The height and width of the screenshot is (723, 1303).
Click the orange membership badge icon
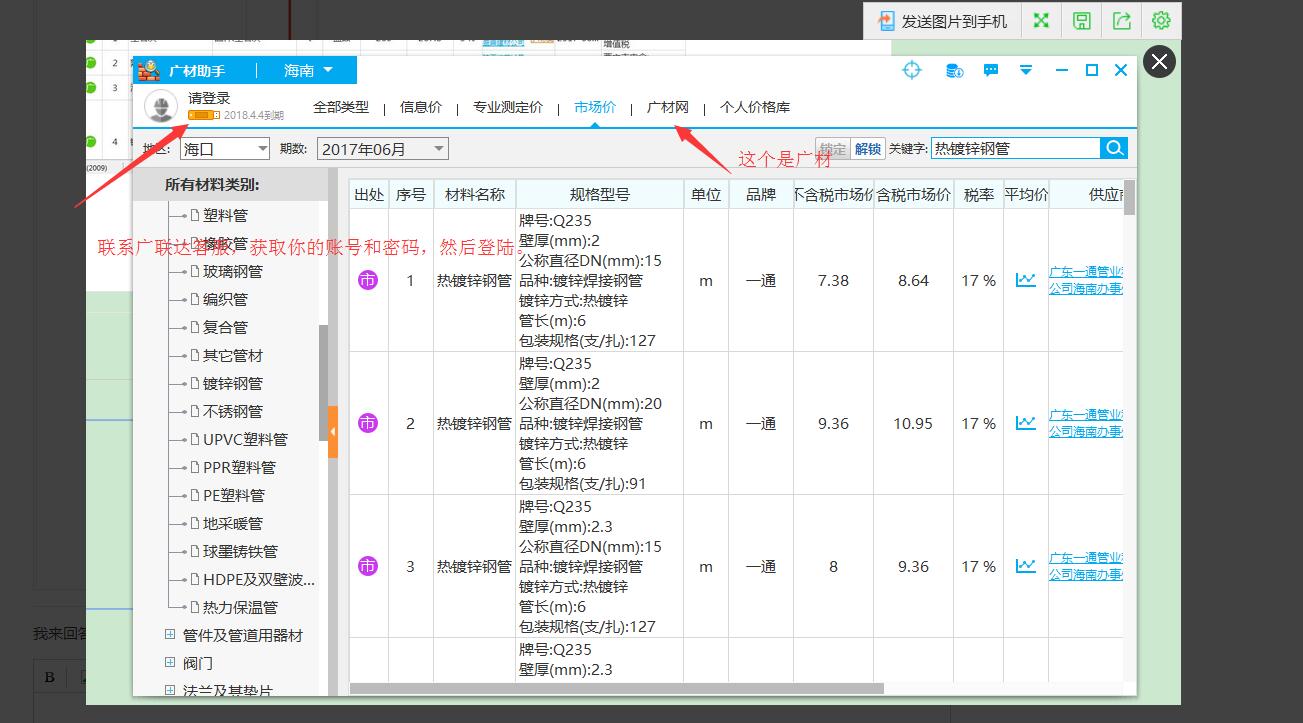pyautogui.click(x=203, y=115)
